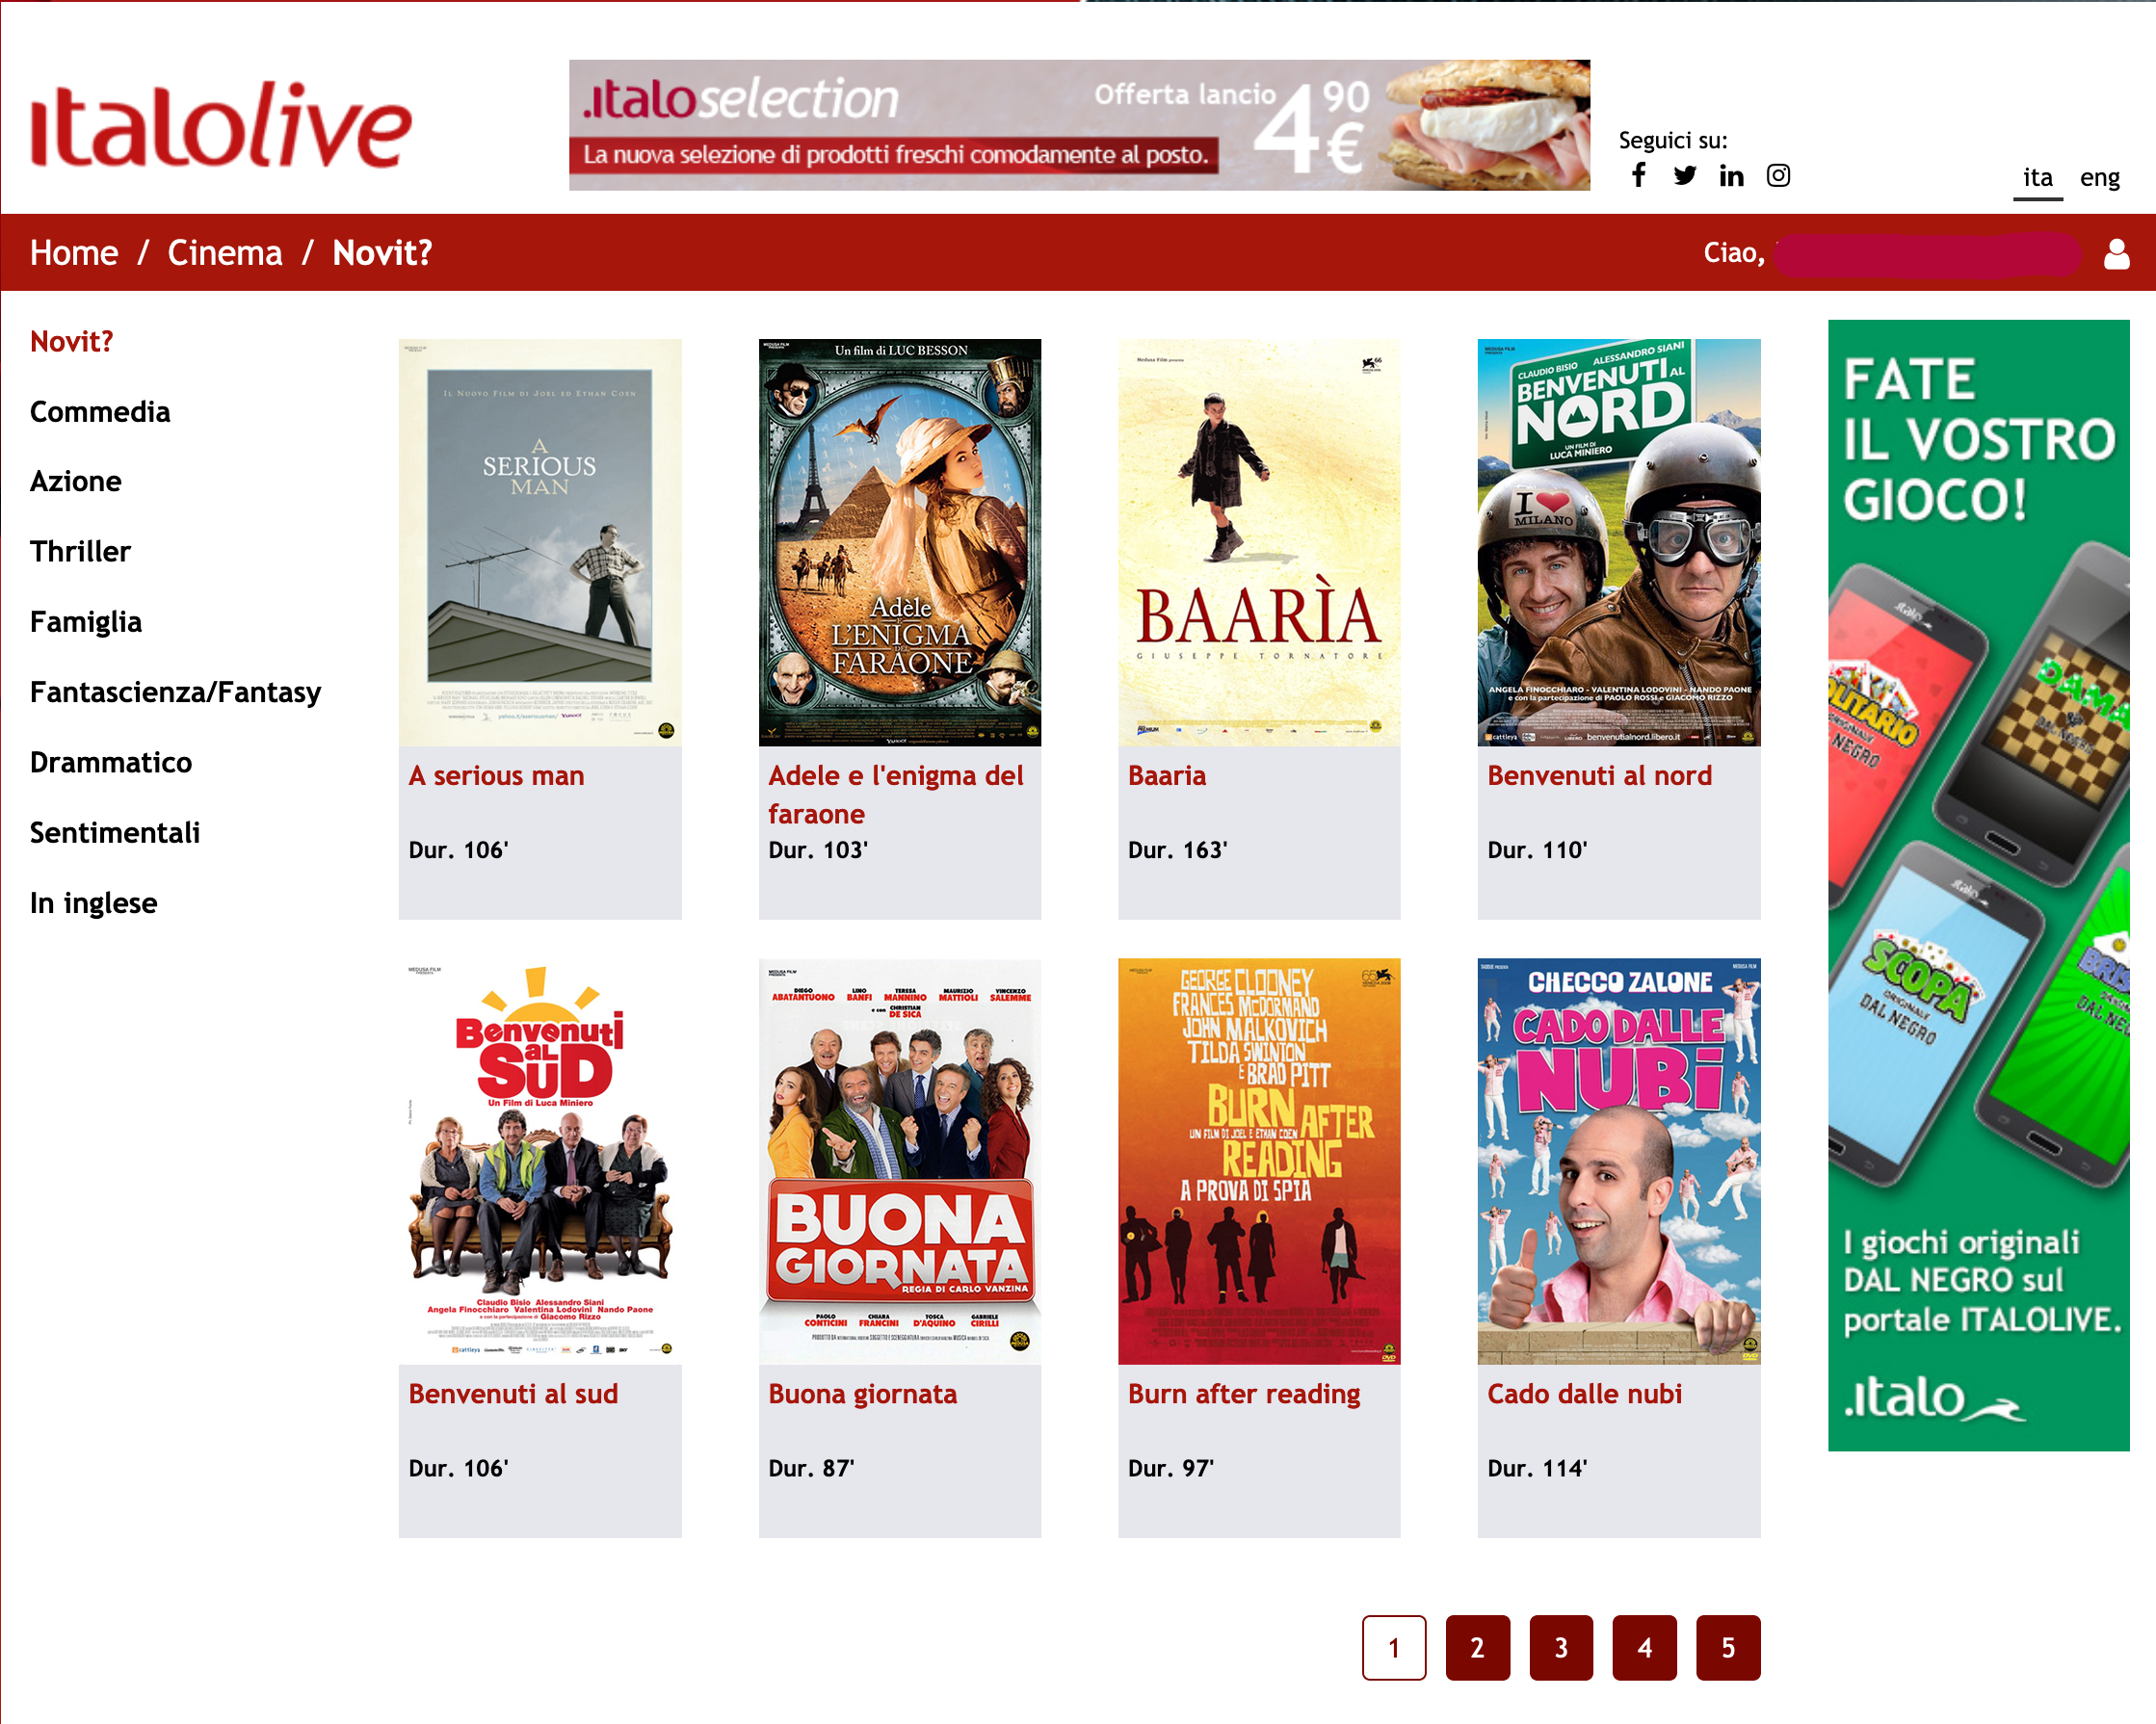
Task: Open Cado dalle nubi poster
Action: (1619, 1161)
